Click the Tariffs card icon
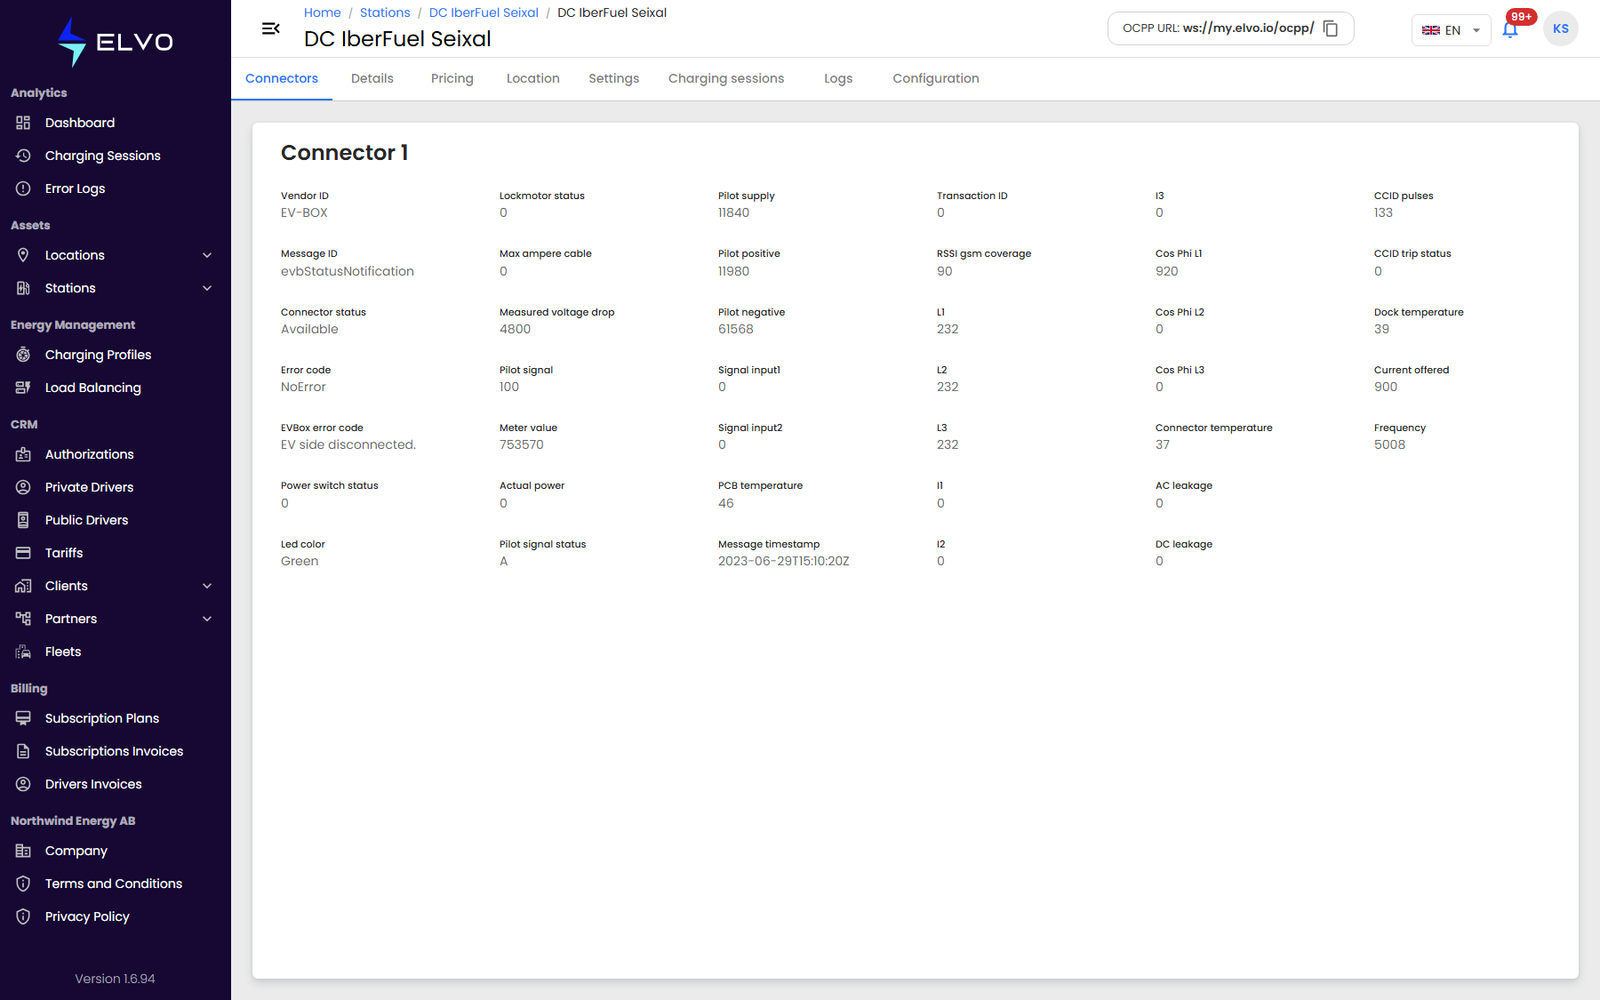 coord(23,553)
